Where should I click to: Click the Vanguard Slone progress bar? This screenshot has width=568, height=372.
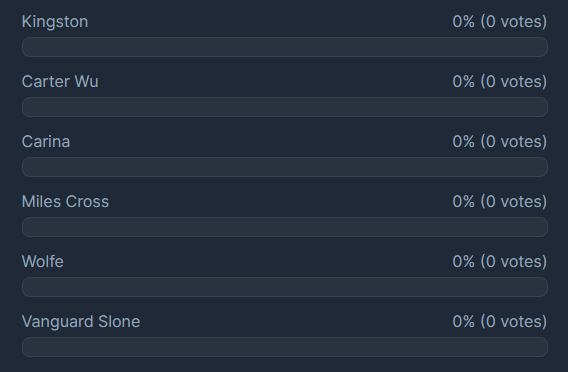point(285,347)
